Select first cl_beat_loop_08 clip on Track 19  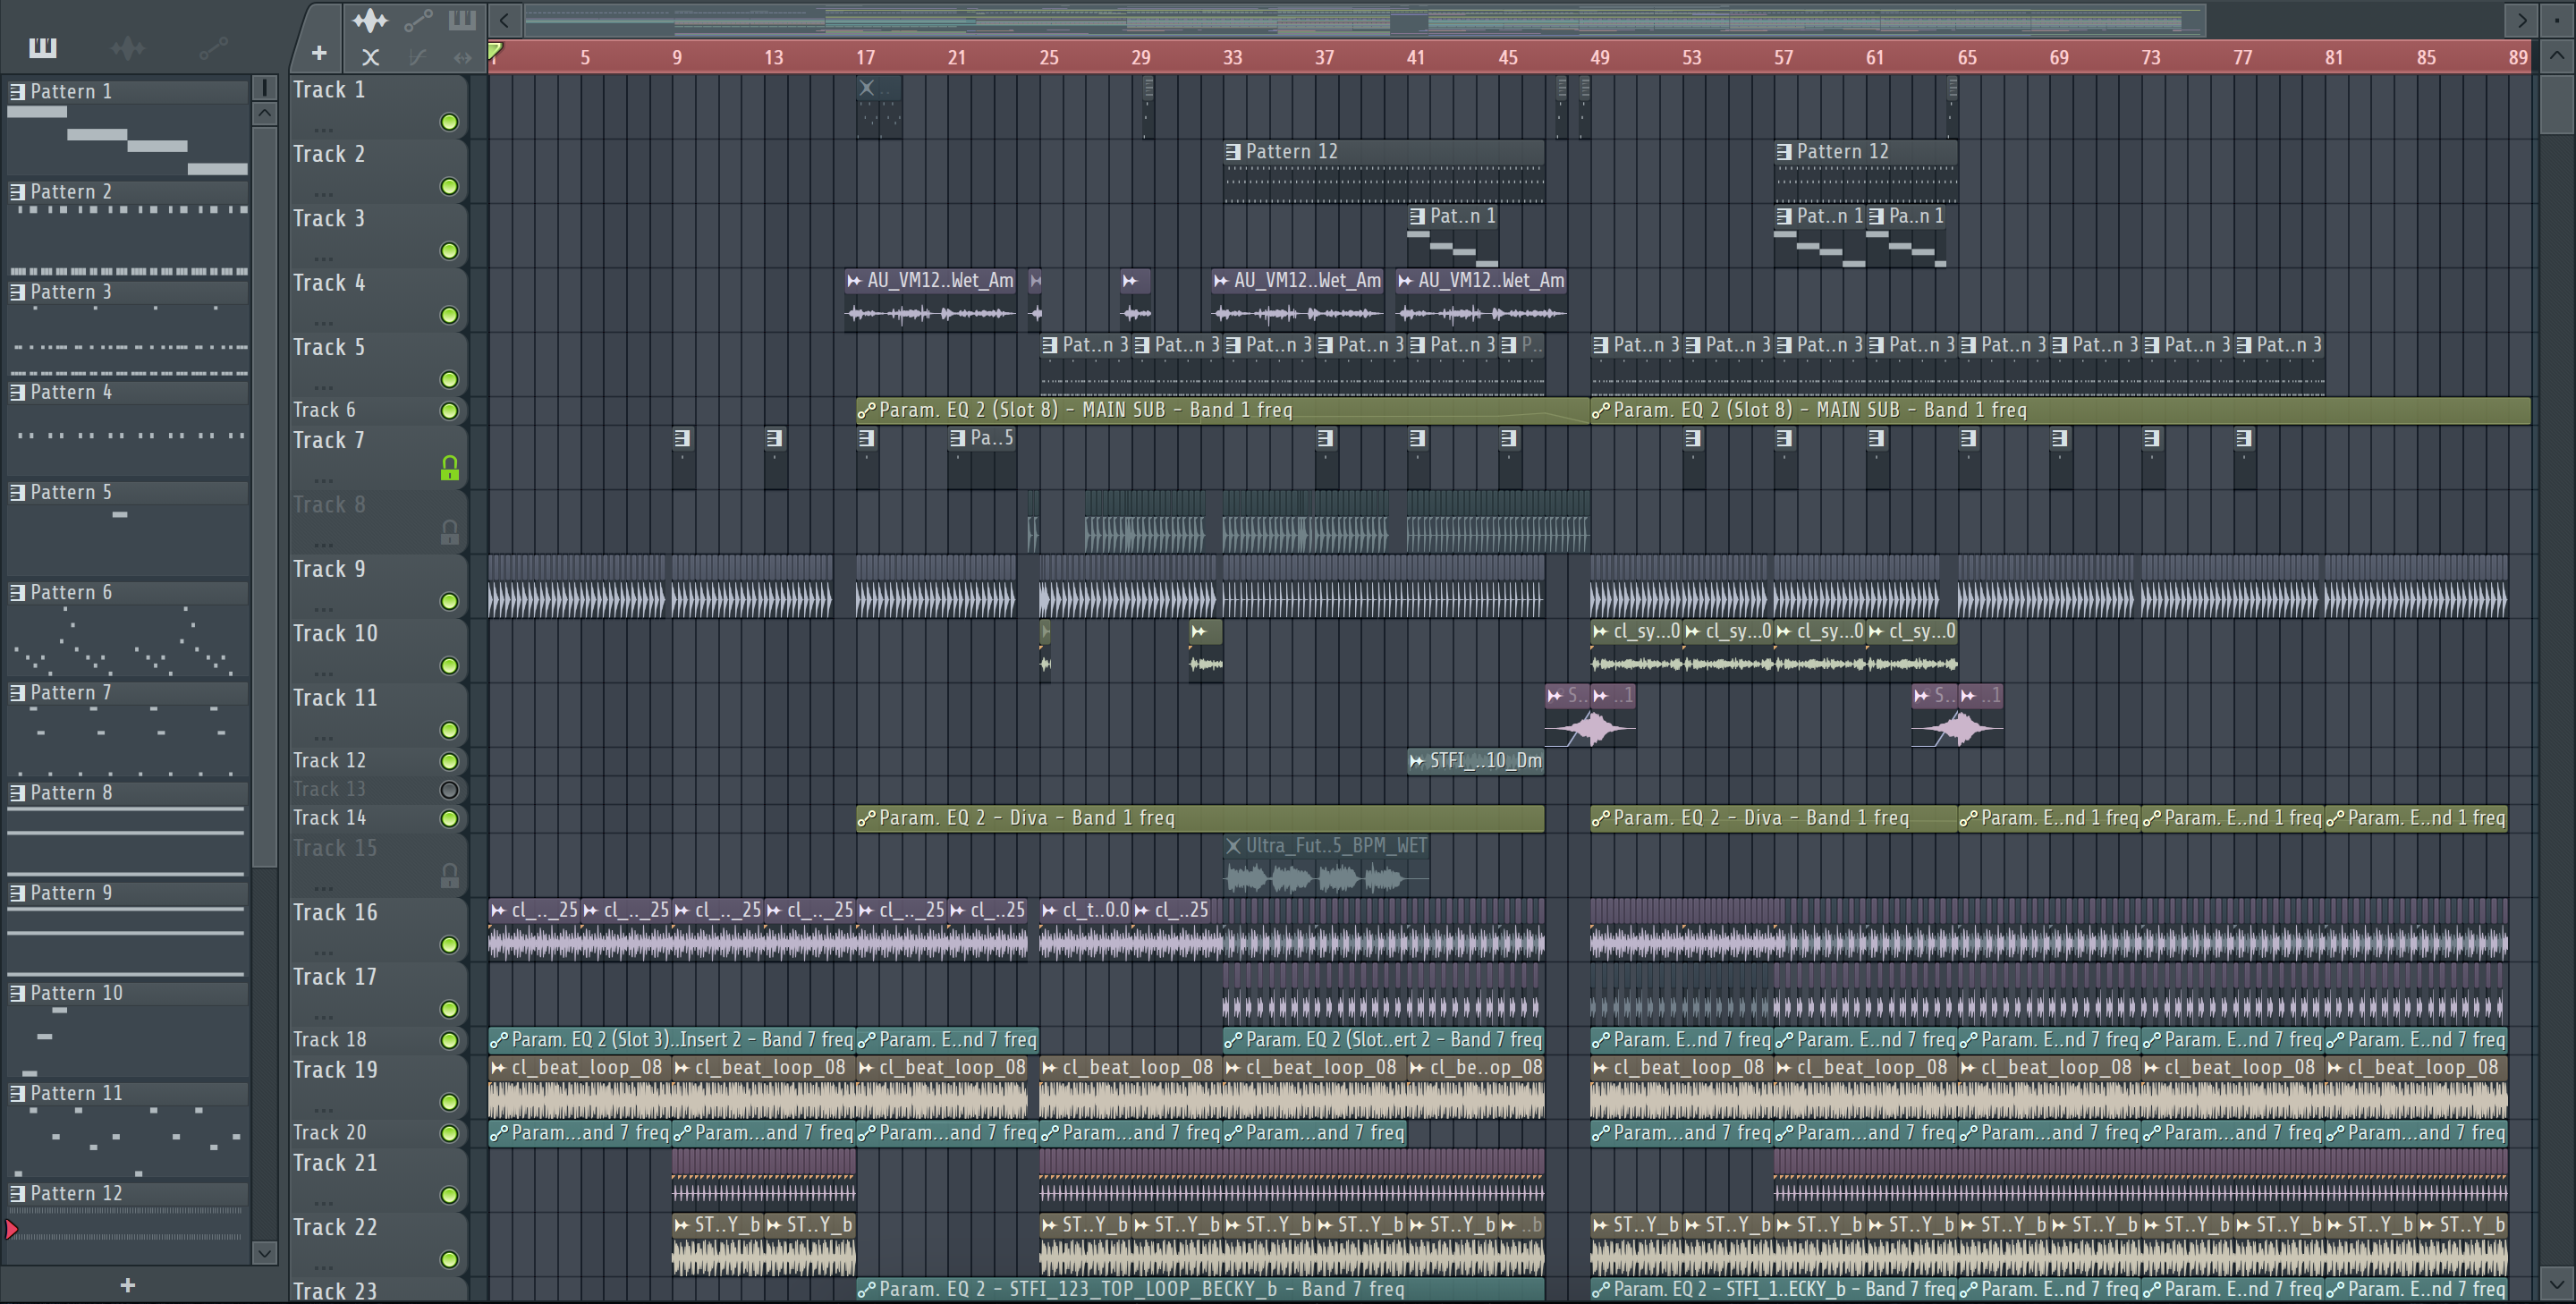tap(579, 1087)
